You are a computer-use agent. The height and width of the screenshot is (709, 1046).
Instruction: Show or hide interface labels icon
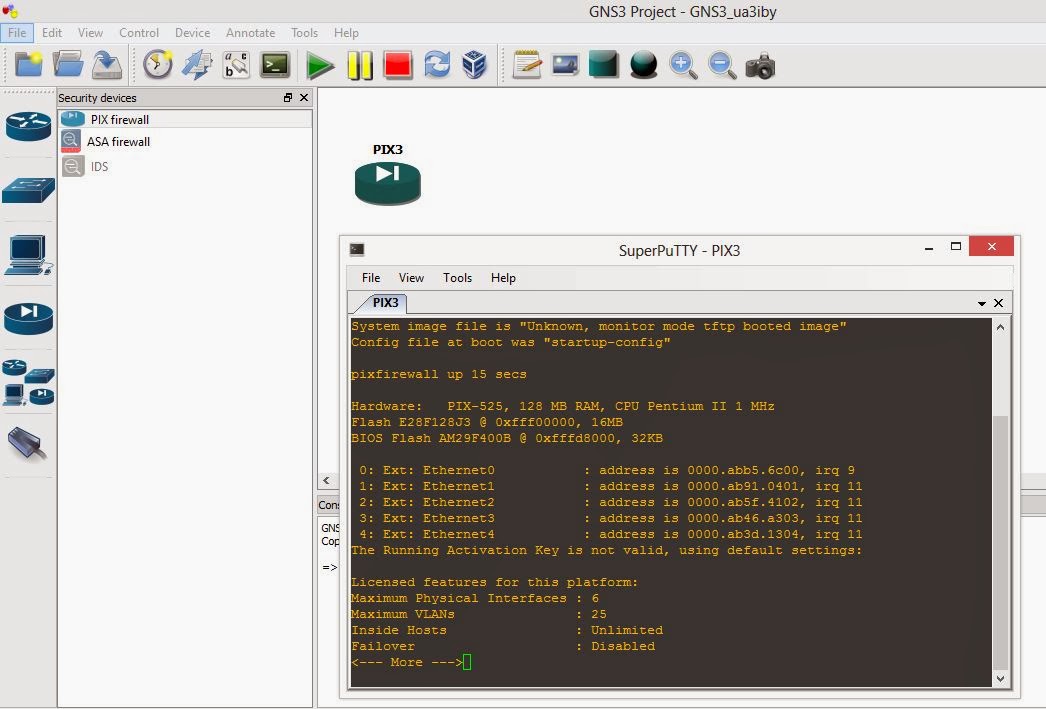[197, 65]
